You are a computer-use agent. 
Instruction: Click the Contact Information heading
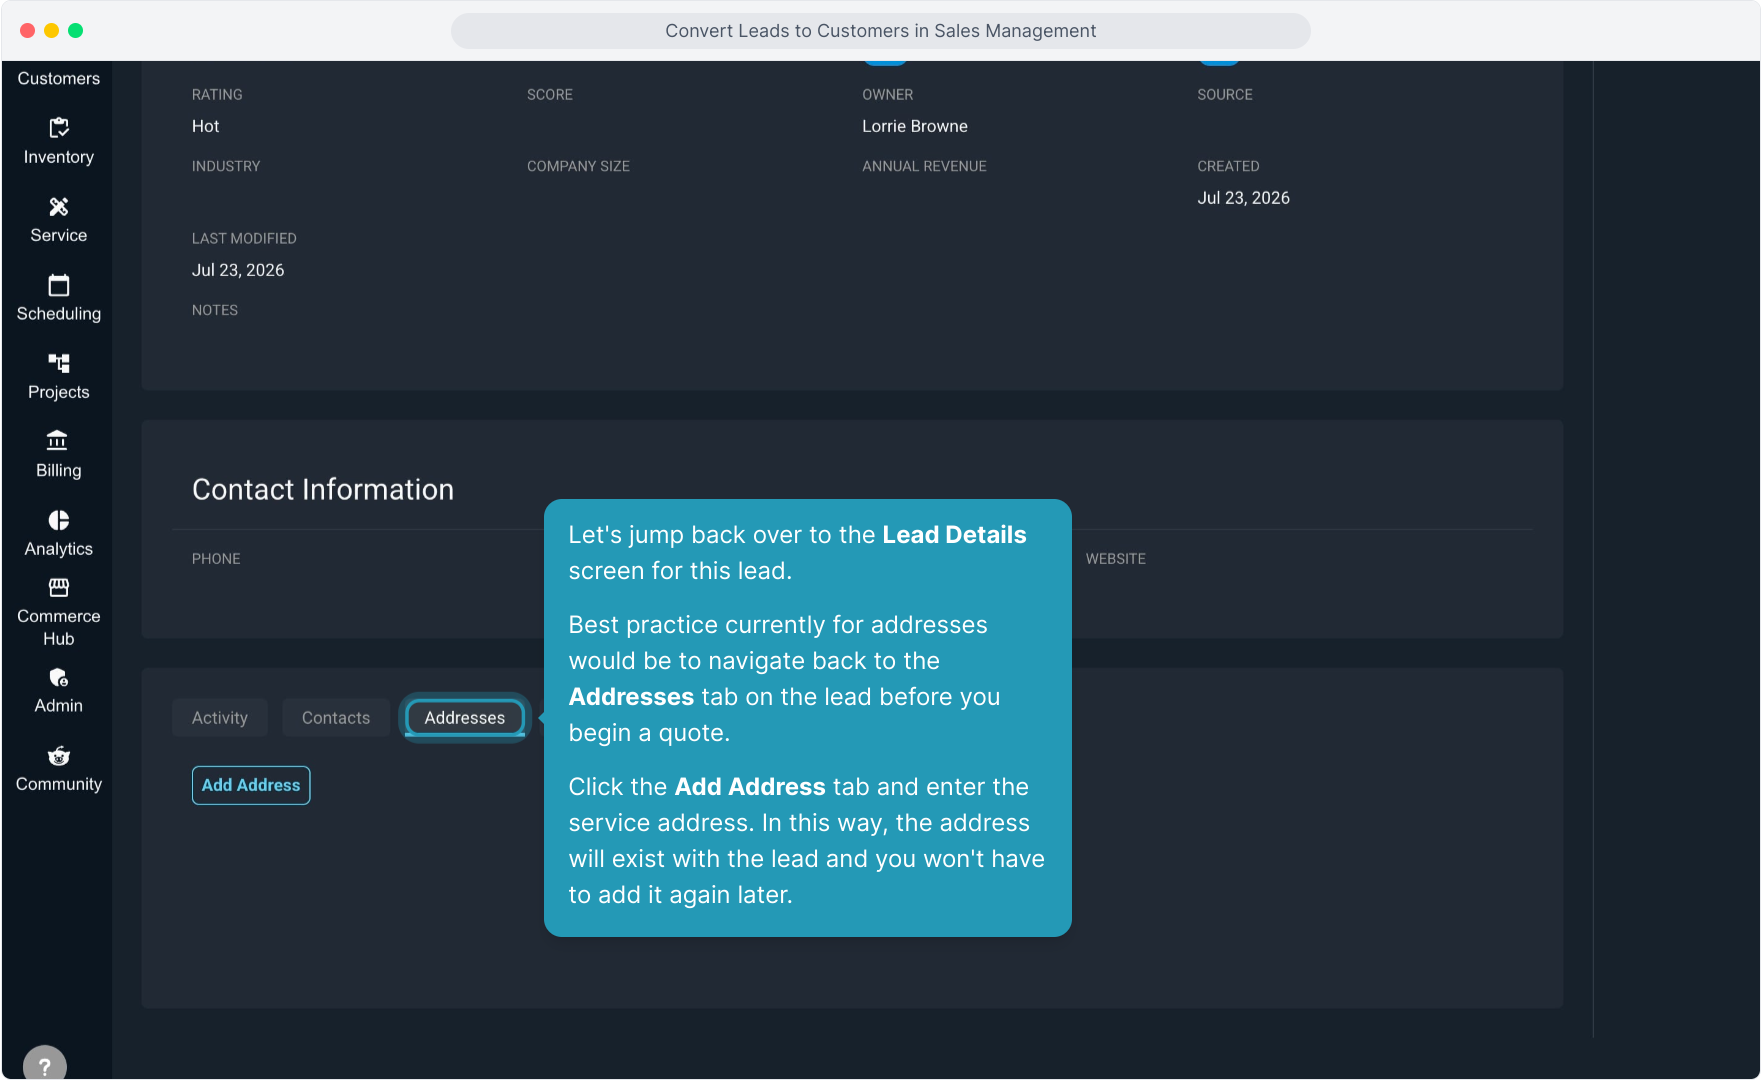[x=323, y=489]
